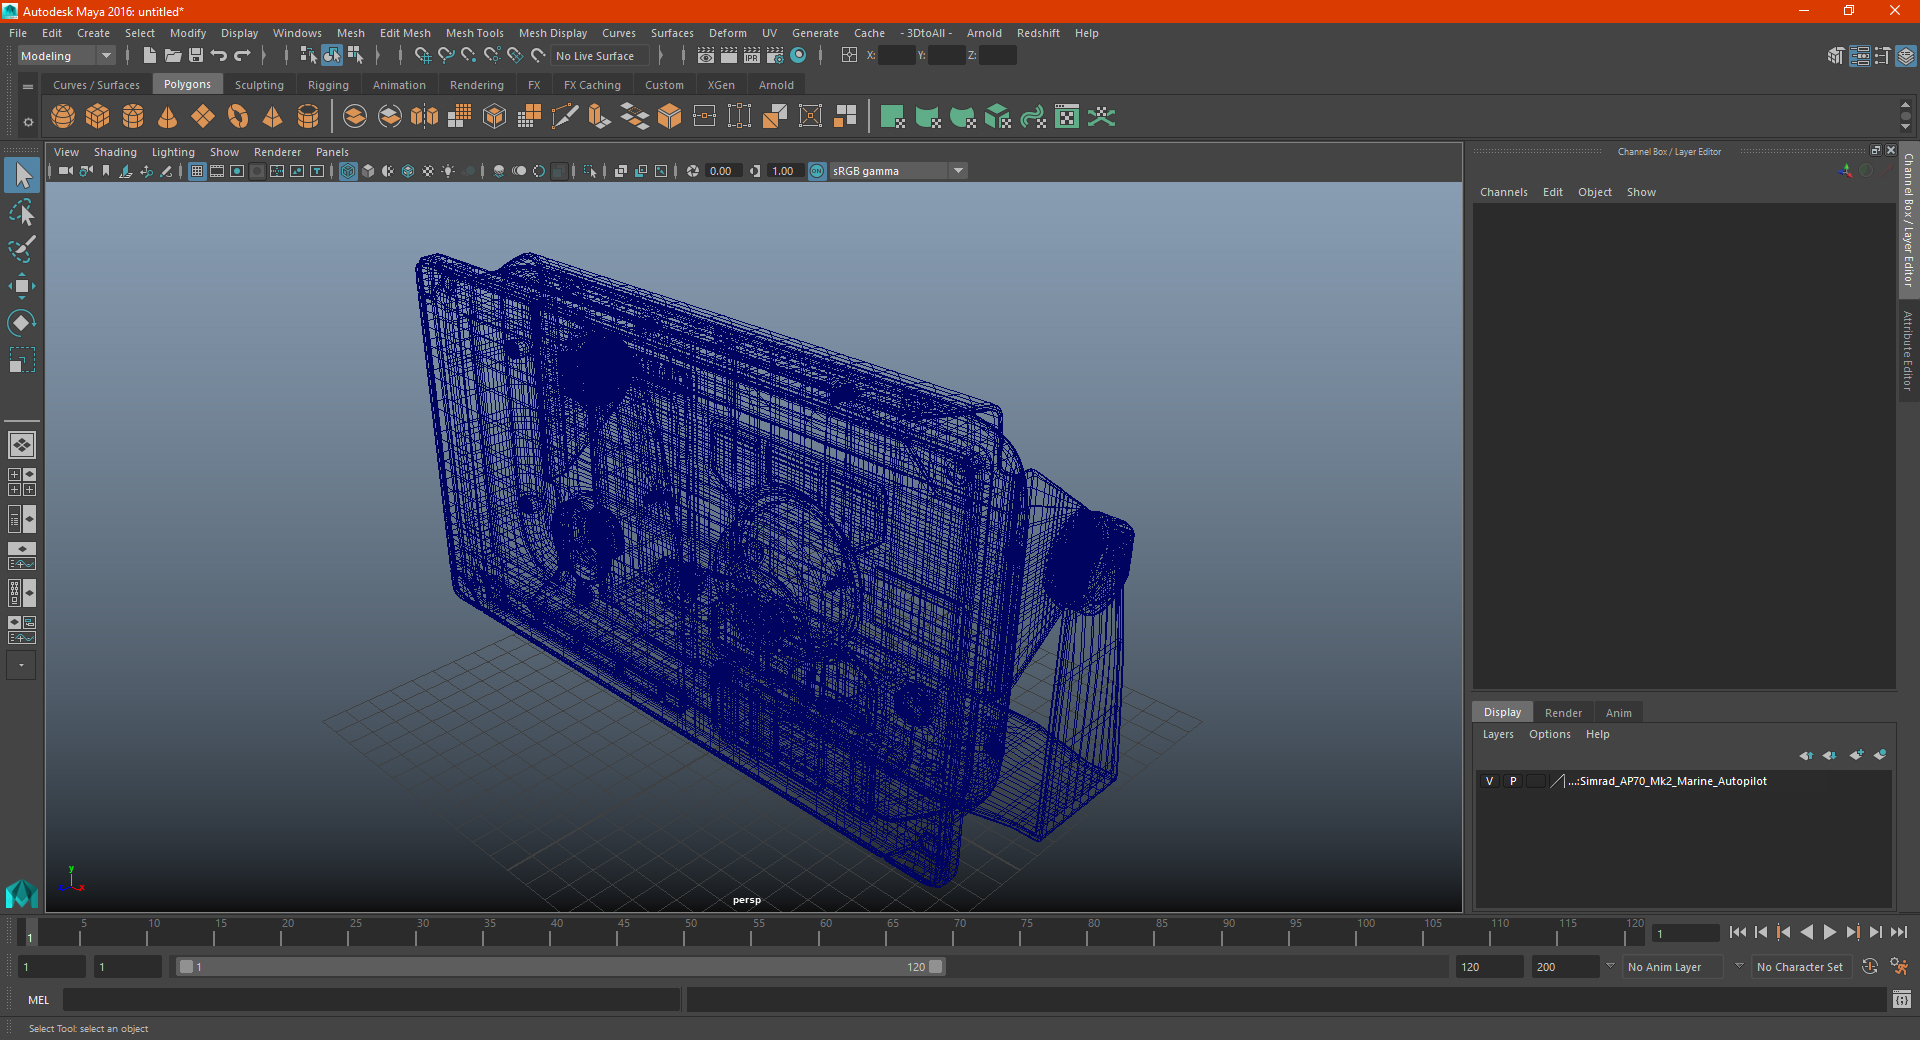Open the viewport Shading menu
The width and height of the screenshot is (1920, 1040).
coord(115,152)
